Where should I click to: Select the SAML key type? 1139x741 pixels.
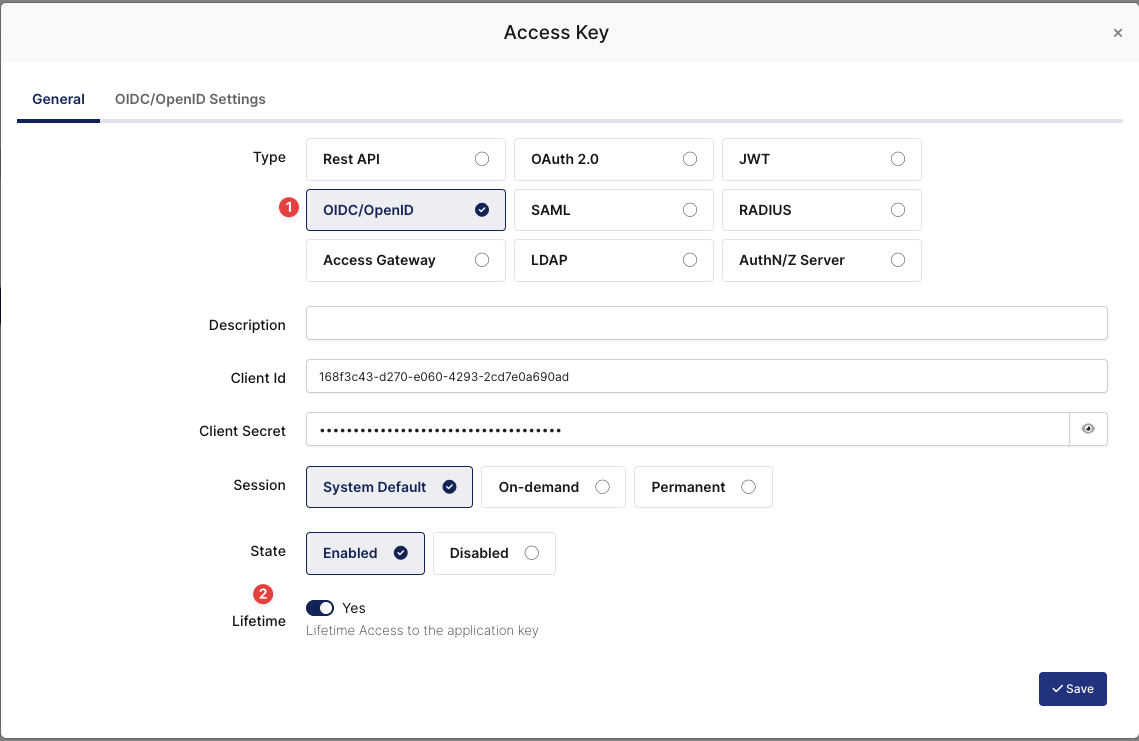[613, 210]
